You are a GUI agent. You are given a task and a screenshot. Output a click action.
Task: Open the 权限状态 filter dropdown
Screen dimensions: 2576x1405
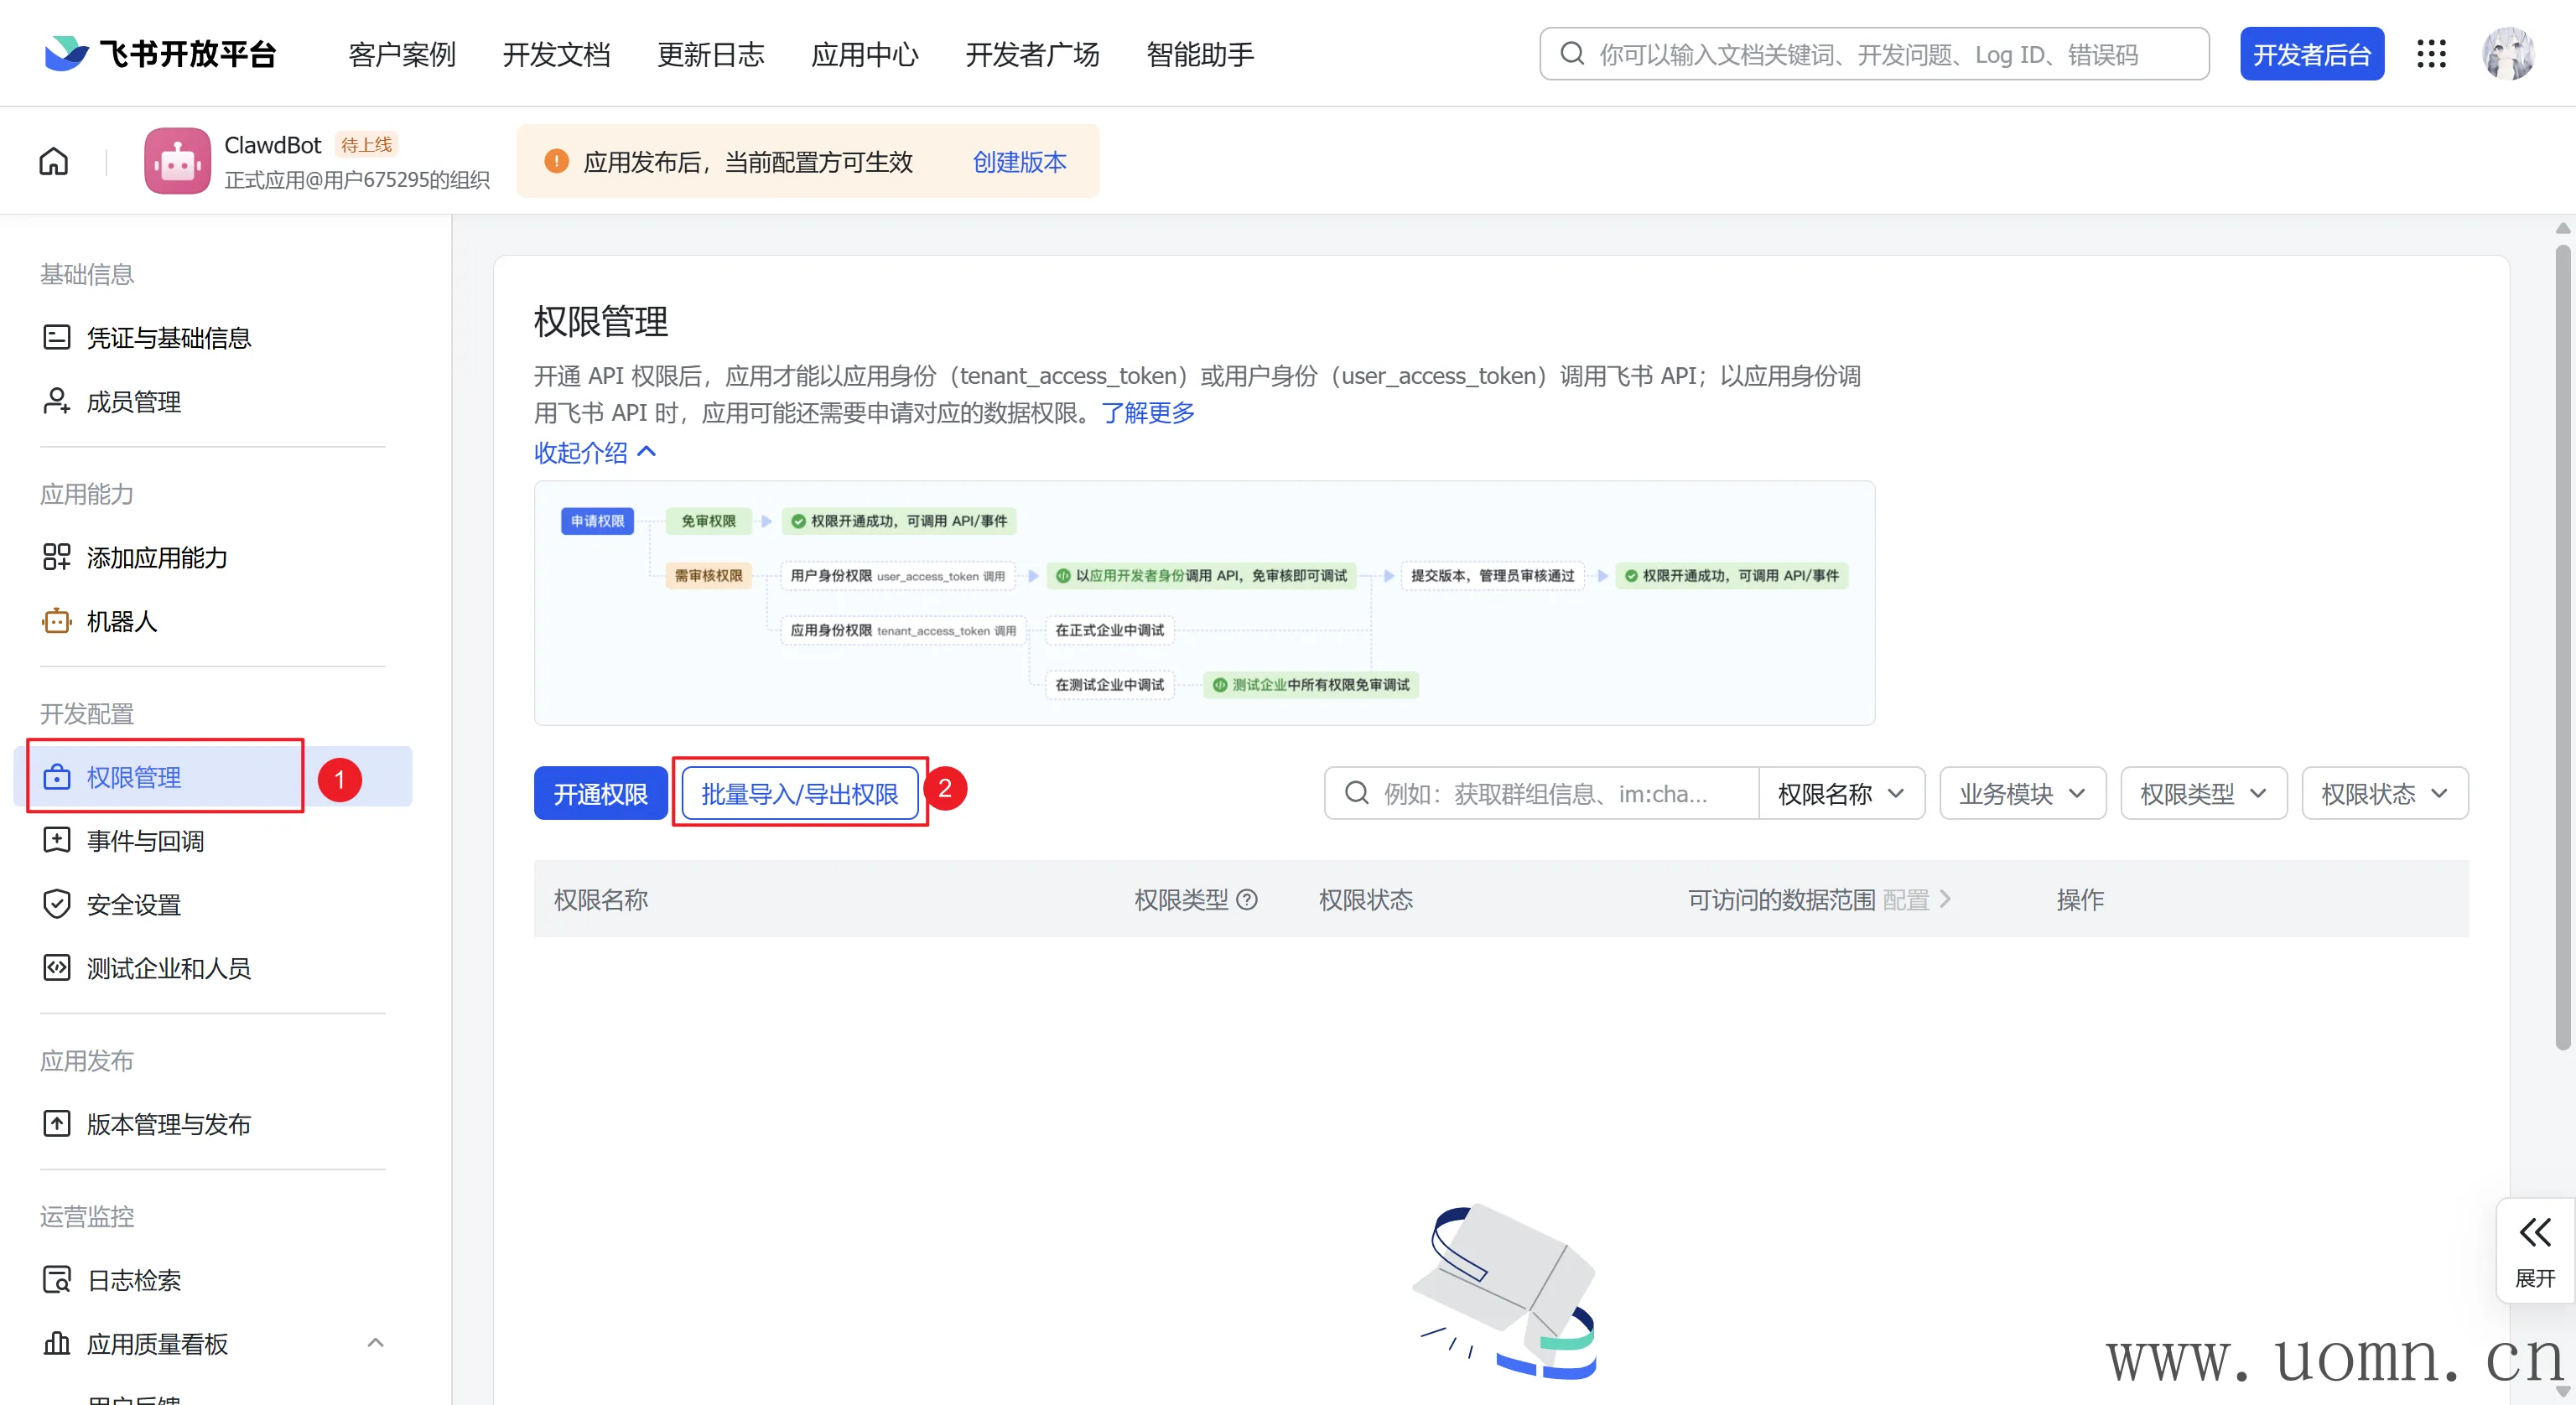point(2383,793)
